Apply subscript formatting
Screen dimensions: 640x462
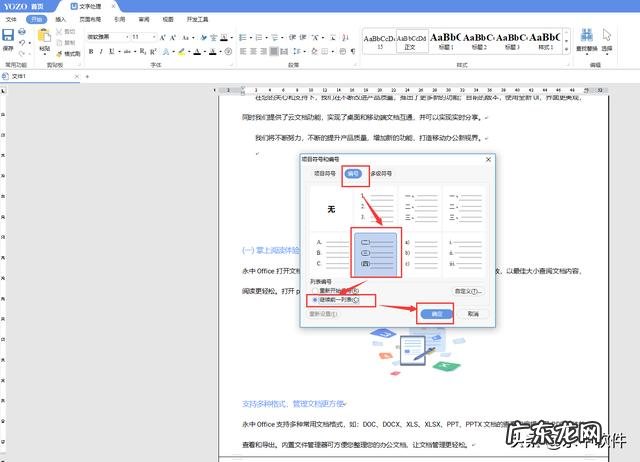click(x=142, y=51)
